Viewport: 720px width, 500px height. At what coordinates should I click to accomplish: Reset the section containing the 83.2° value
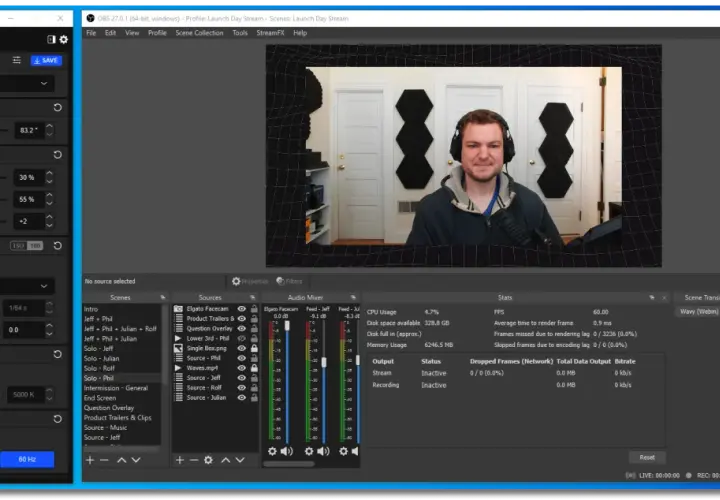coord(57,107)
